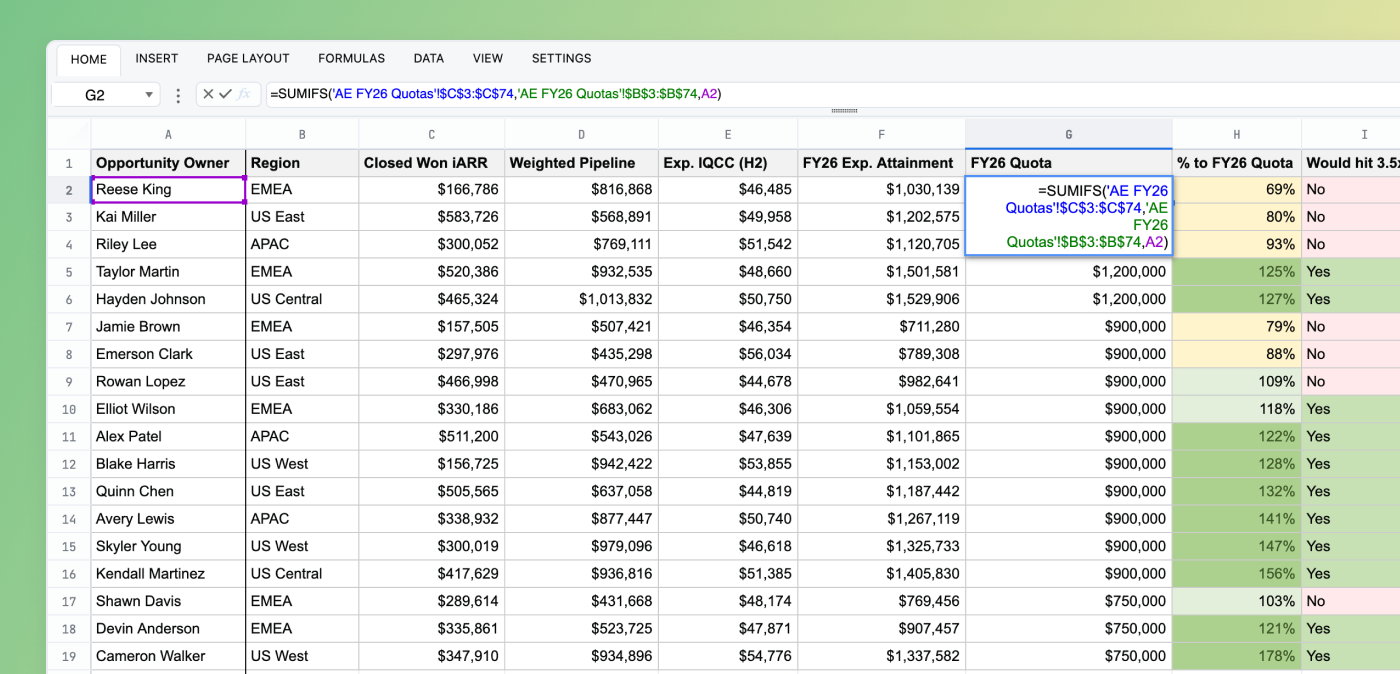Open the SETTINGS tab
The width and height of the screenshot is (1400, 674).
tap(561, 58)
